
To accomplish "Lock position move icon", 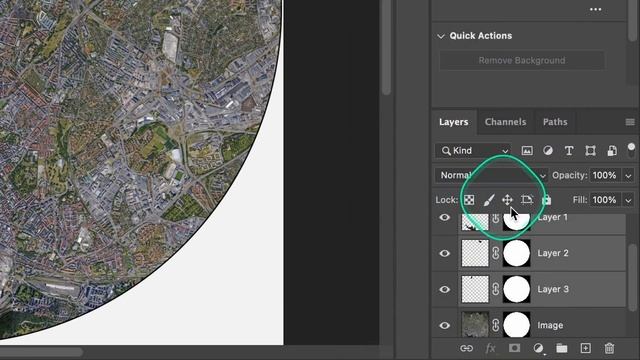I will pos(507,200).
